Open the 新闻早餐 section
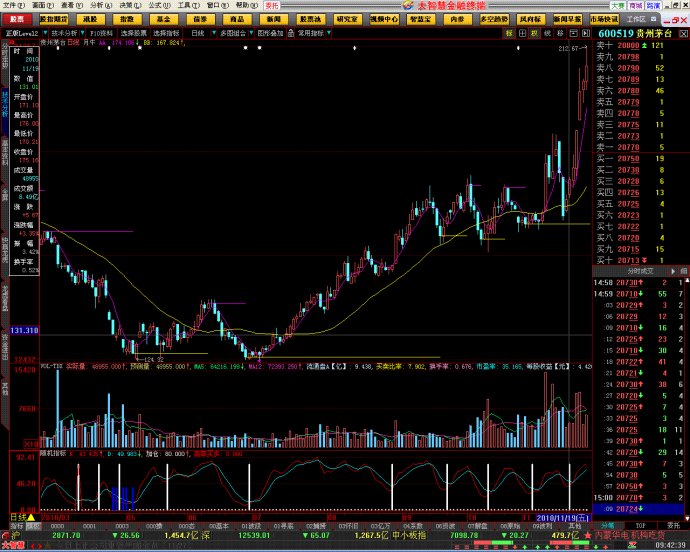The image size is (690, 552). pos(568,19)
